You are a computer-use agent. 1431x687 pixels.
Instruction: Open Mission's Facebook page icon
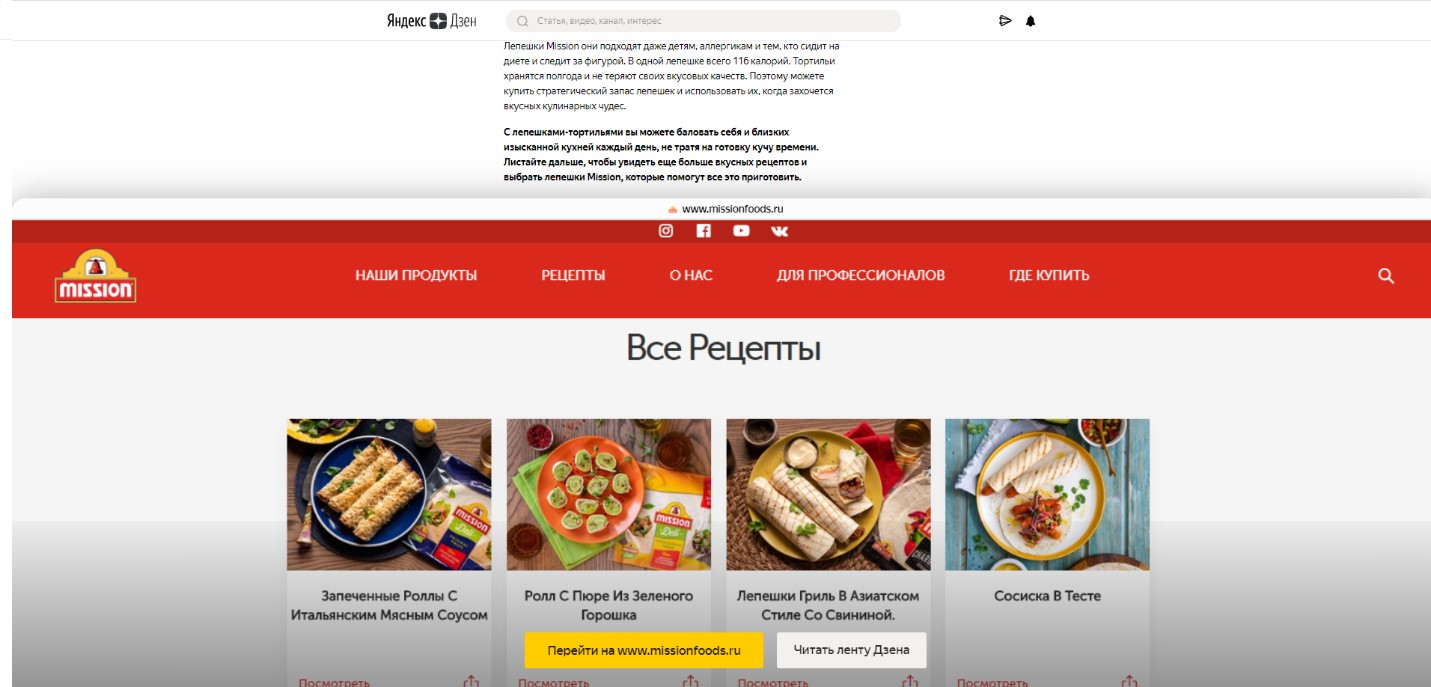(x=703, y=231)
